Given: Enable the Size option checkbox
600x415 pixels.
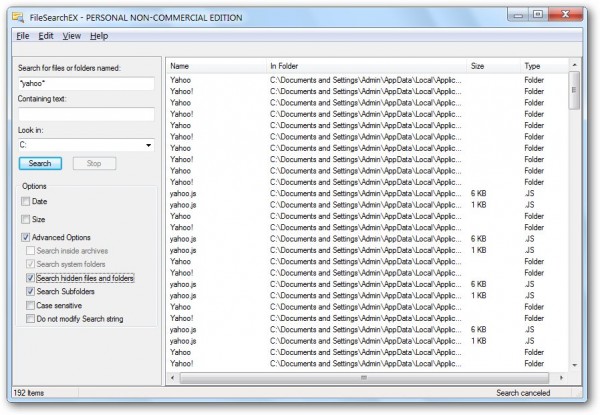Looking at the screenshot, I should click(26, 219).
